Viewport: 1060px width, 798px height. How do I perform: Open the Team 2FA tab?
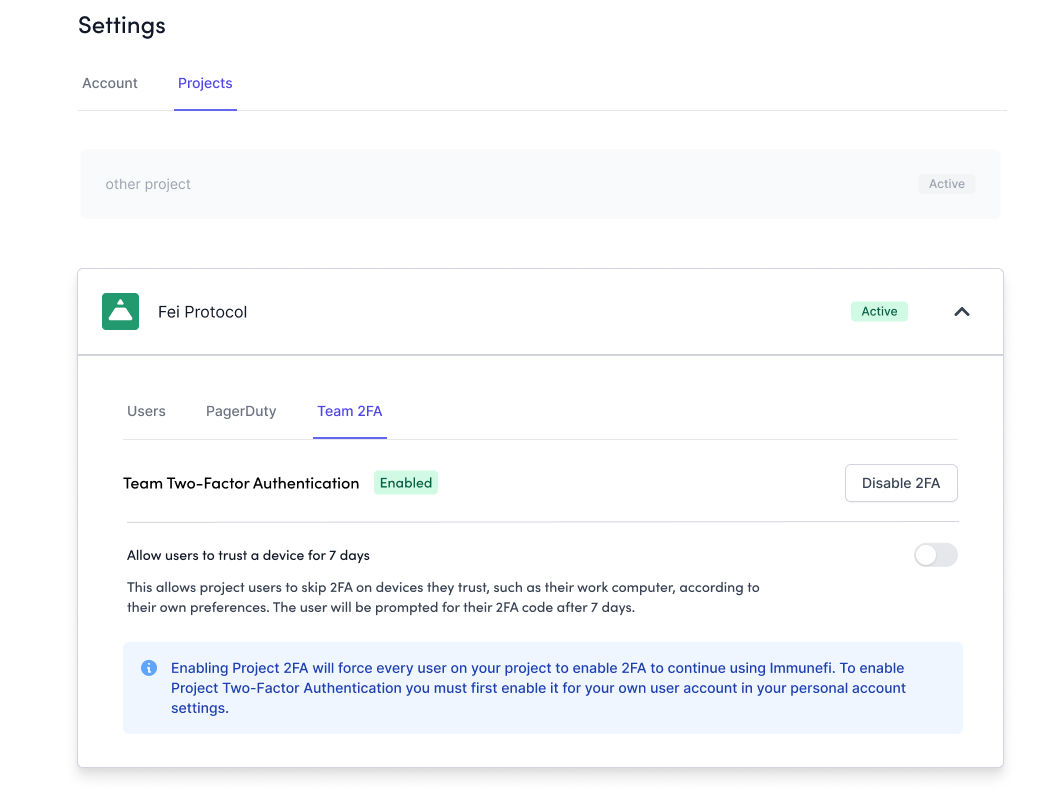(x=349, y=410)
